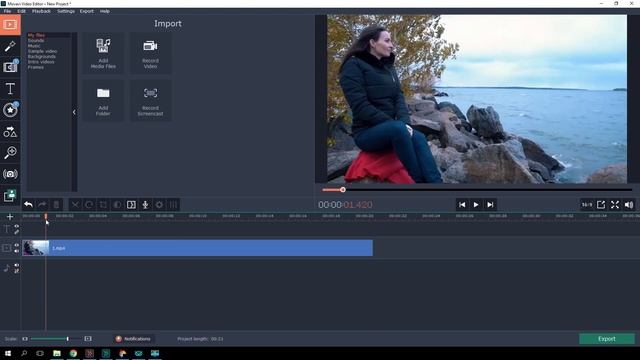Click the zoom in scale icon

click(x=88, y=339)
